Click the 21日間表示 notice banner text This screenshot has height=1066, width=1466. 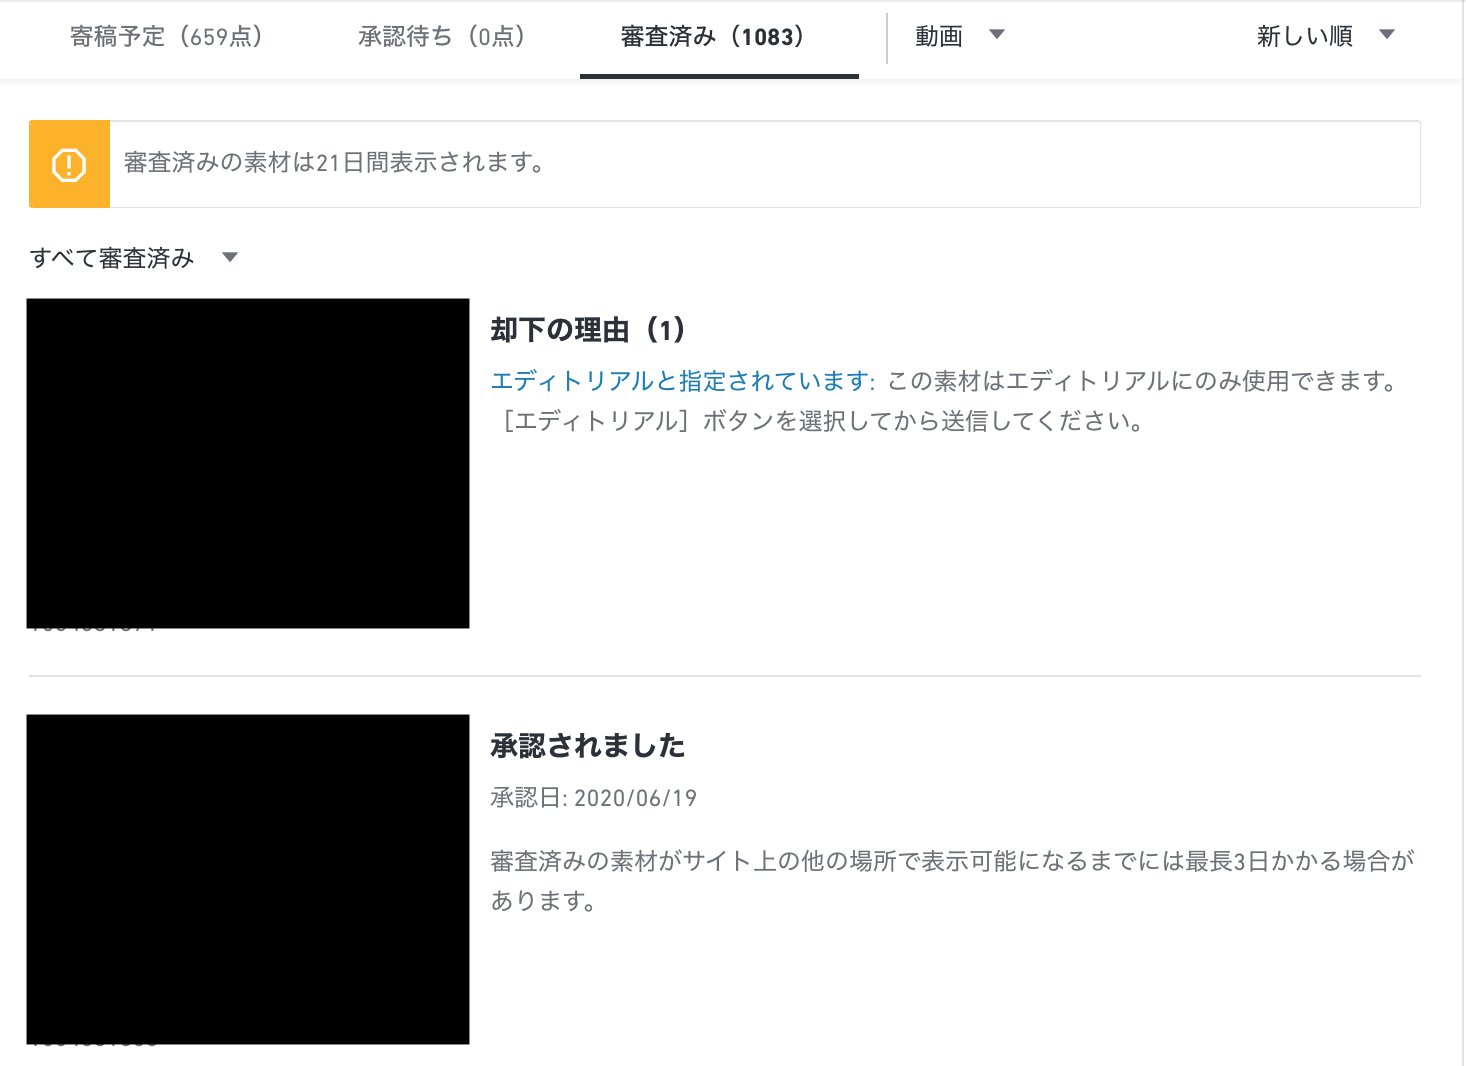coord(332,162)
